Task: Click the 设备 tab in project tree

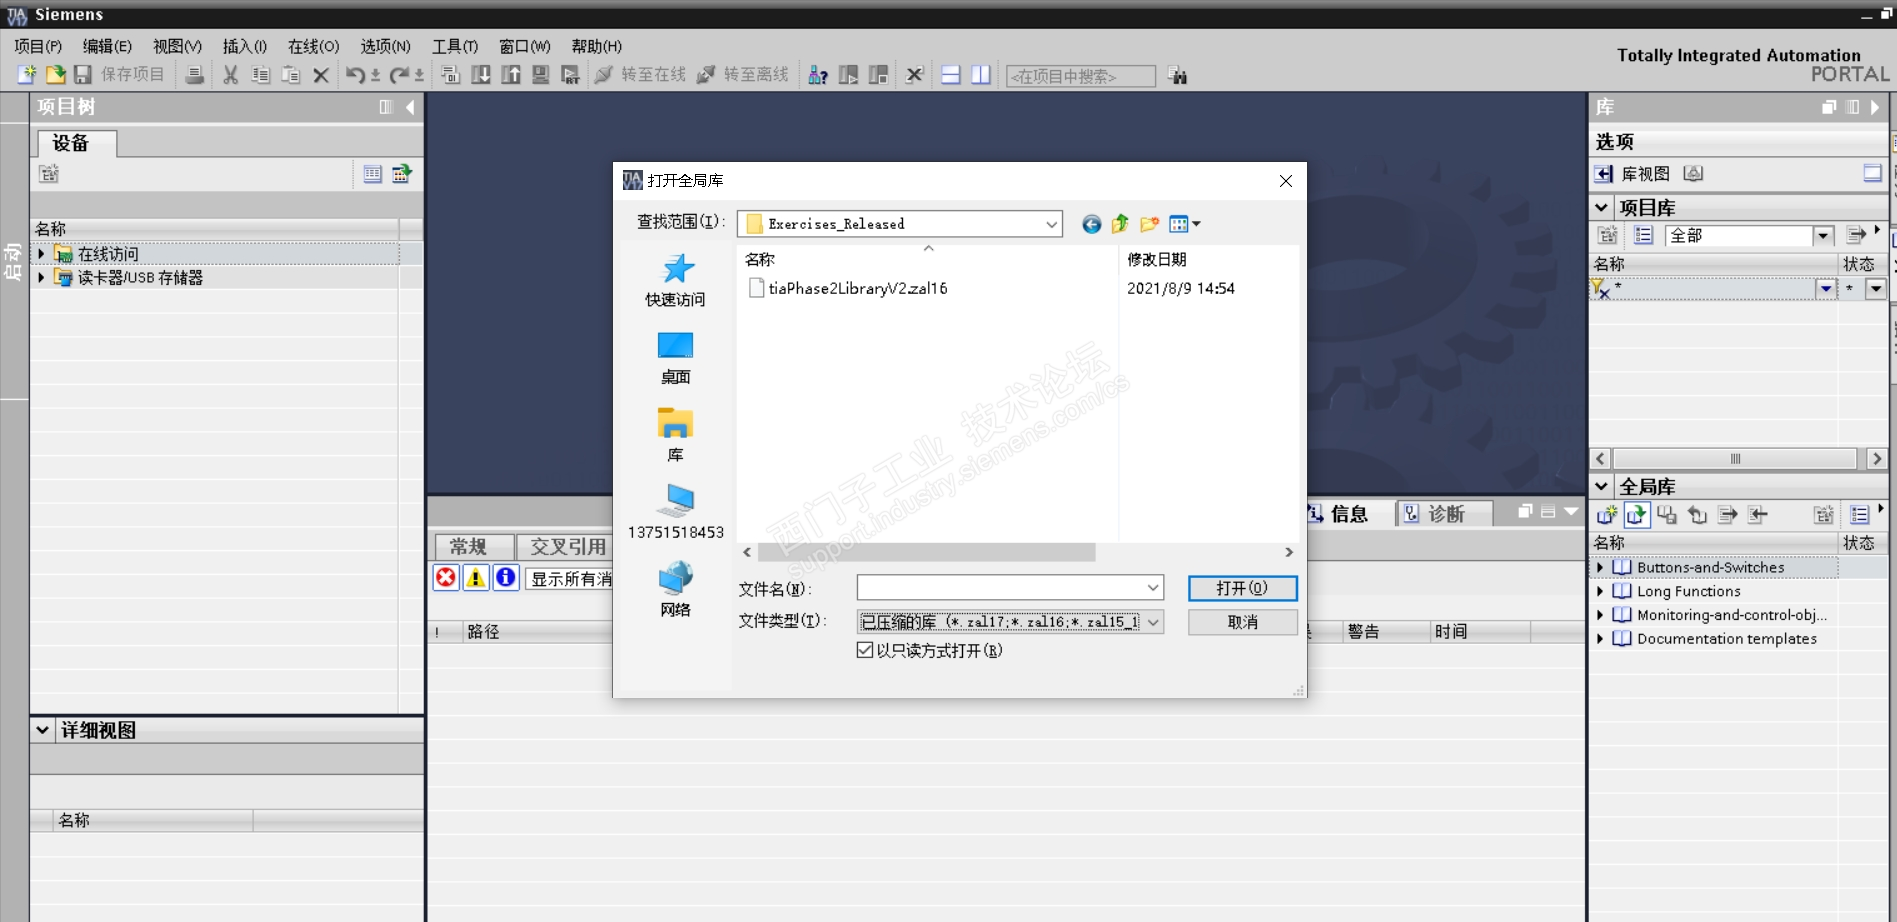Action: 76,143
